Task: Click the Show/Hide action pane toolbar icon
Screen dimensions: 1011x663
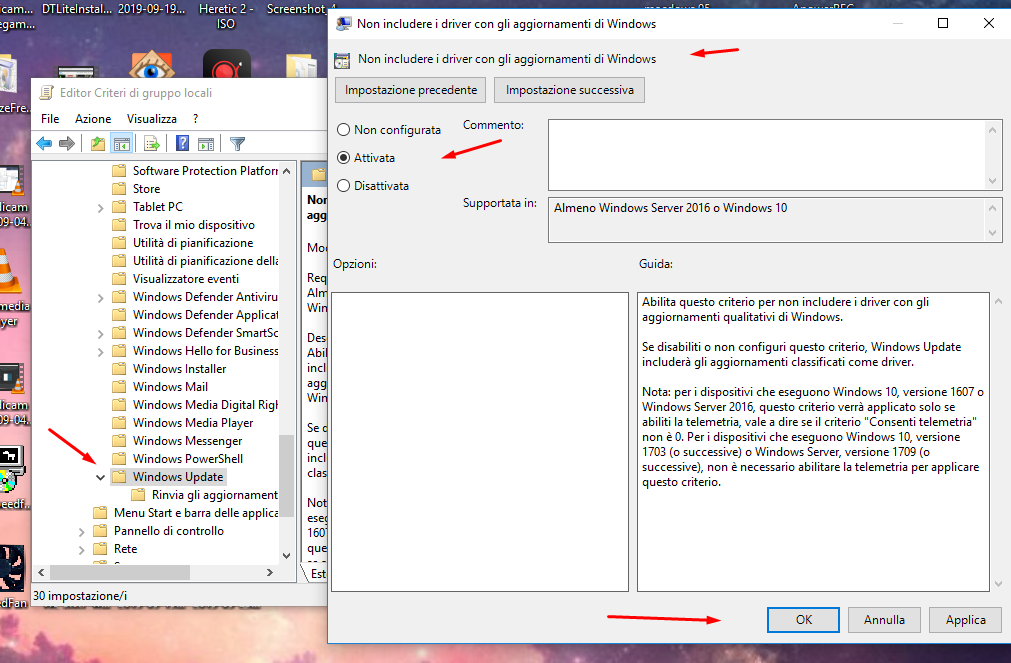Action: pyautogui.click(x=206, y=144)
